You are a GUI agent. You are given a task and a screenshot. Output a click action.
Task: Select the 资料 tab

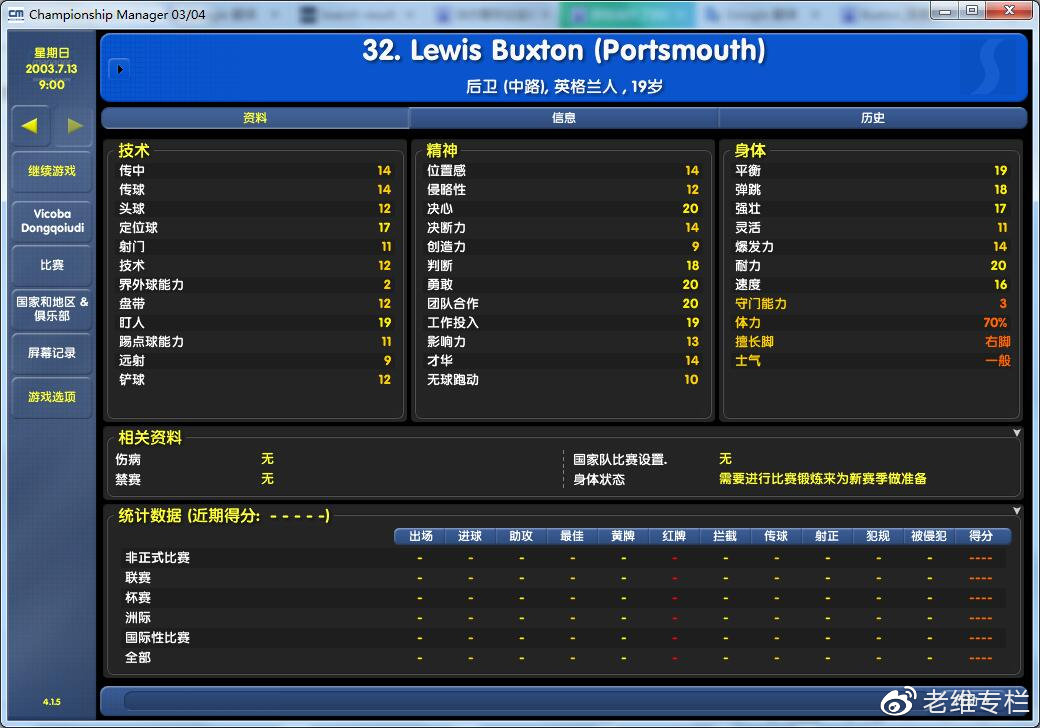click(x=255, y=118)
